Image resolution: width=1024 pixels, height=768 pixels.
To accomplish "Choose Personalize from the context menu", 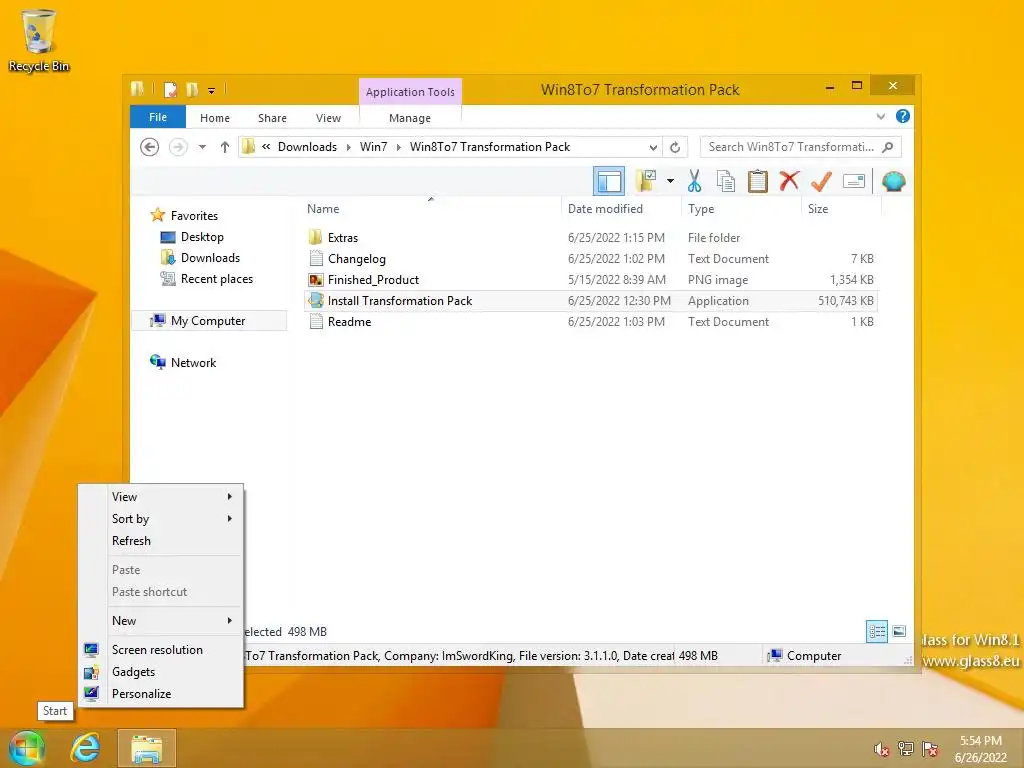I will tap(161, 694).
